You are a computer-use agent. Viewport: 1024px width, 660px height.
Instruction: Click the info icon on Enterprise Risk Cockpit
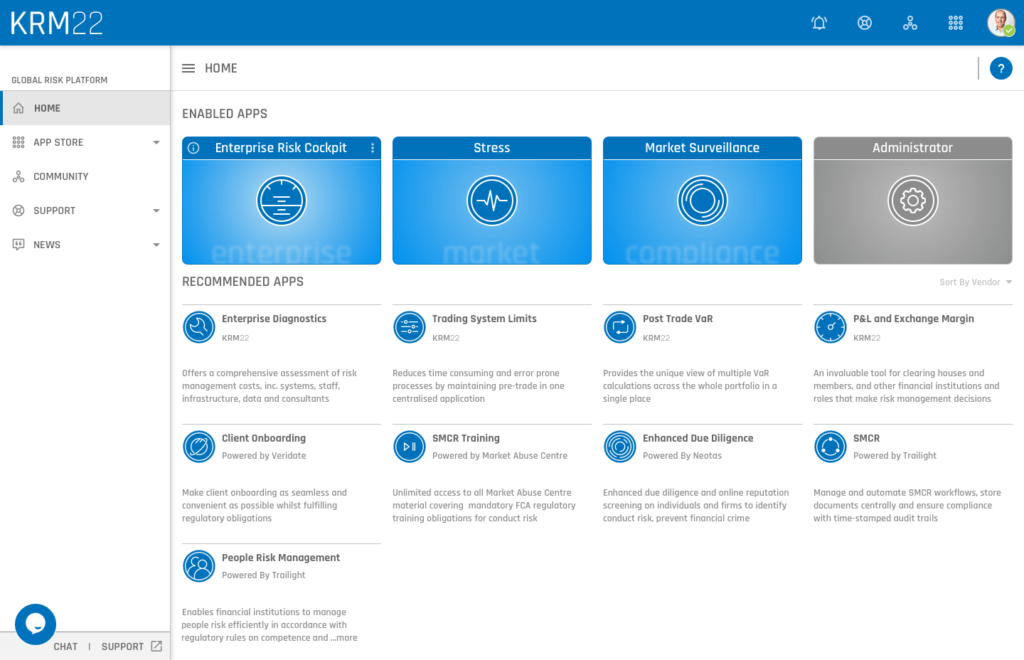[x=194, y=148]
